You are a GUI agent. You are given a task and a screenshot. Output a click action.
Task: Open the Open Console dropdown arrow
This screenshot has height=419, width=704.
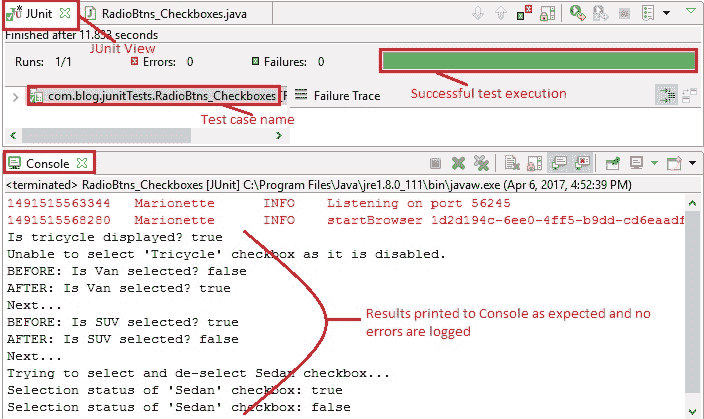(x=693, y=163)
